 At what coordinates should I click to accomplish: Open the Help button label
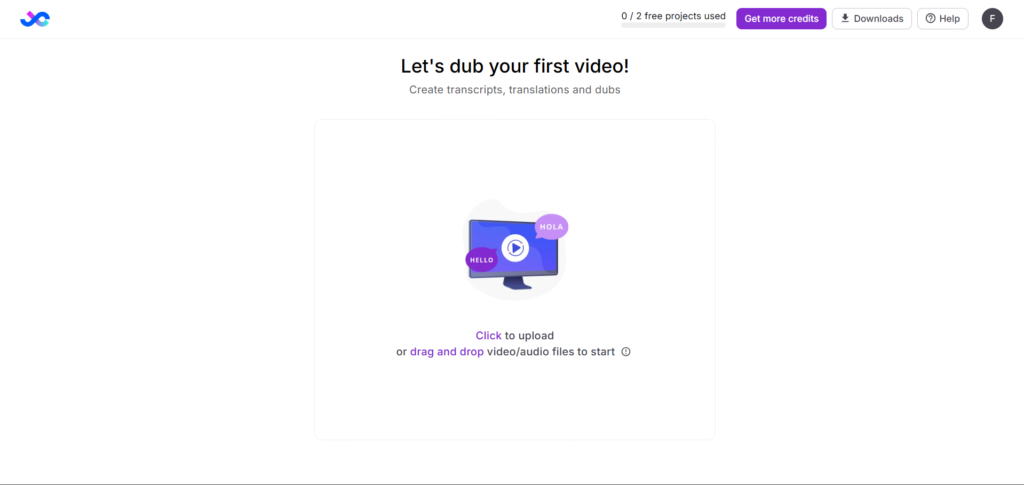coord(949,19)
